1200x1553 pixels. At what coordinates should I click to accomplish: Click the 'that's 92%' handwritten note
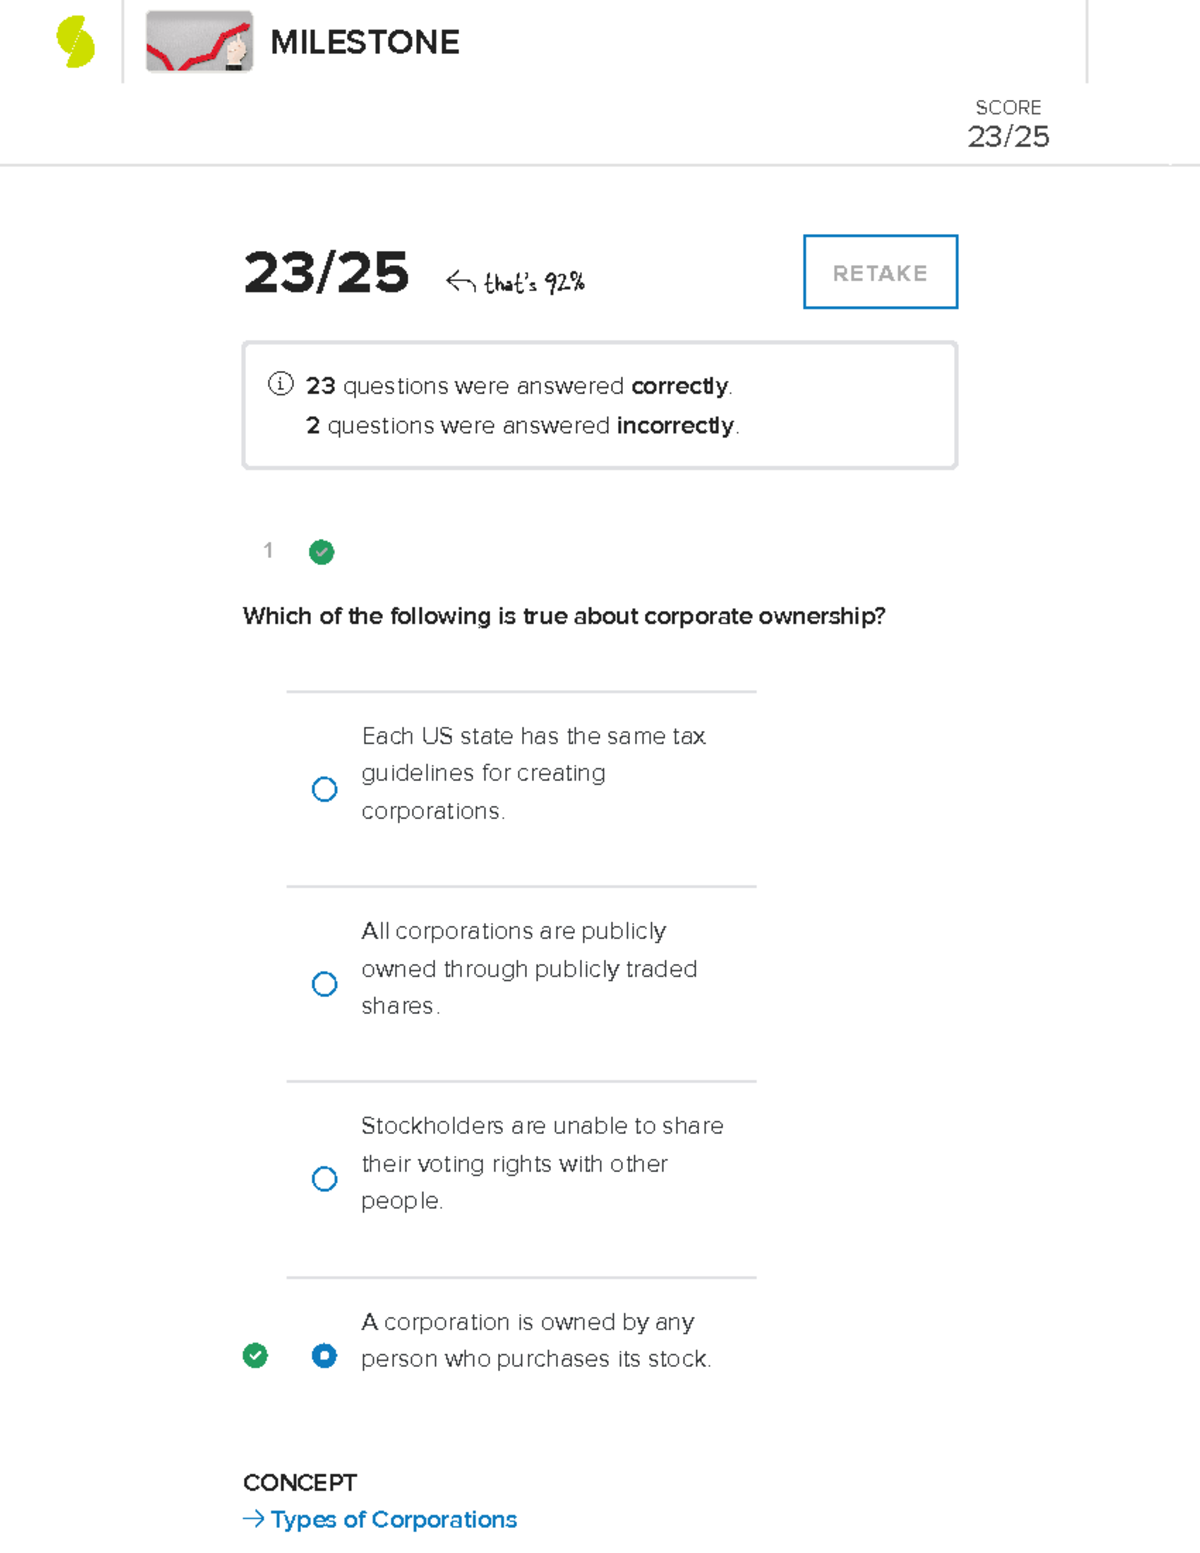click(534, 283)
